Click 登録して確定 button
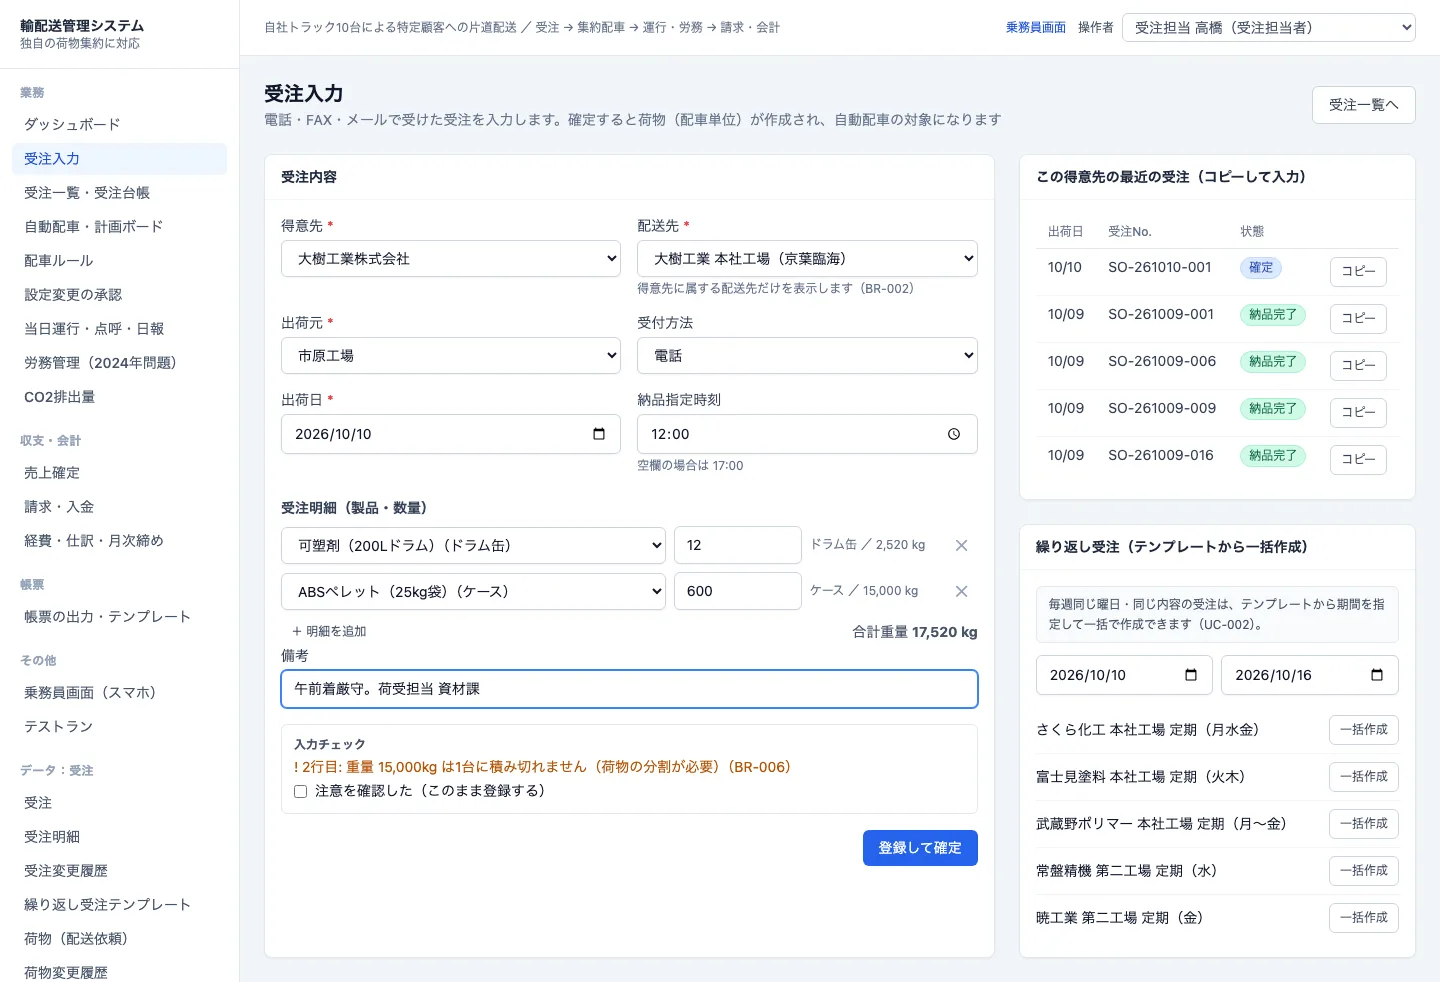The width and height of the screenshot is (1440, 982). click(920, 848)
